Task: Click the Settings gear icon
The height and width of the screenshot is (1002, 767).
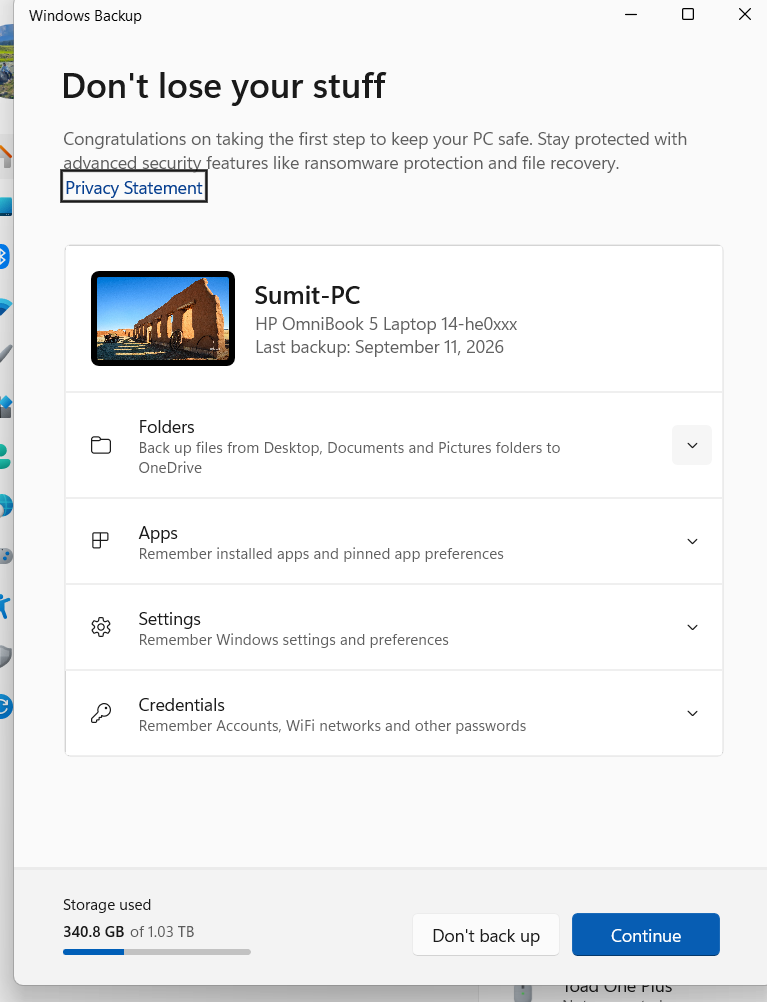Action: click(x=101, y=627)
